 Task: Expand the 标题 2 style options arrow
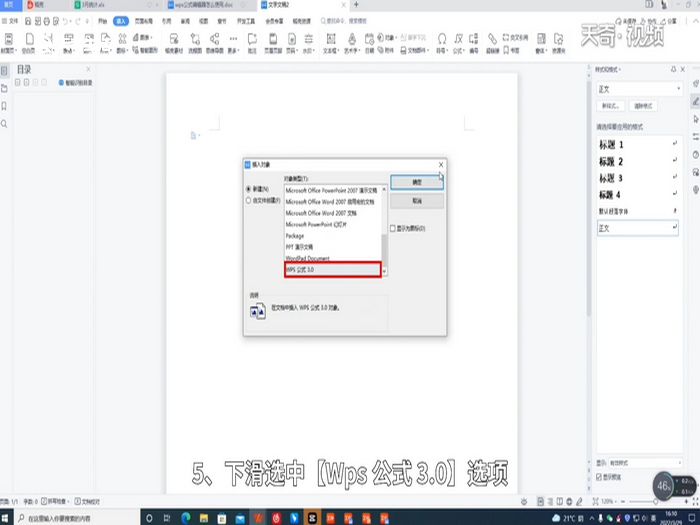[675, 161]
